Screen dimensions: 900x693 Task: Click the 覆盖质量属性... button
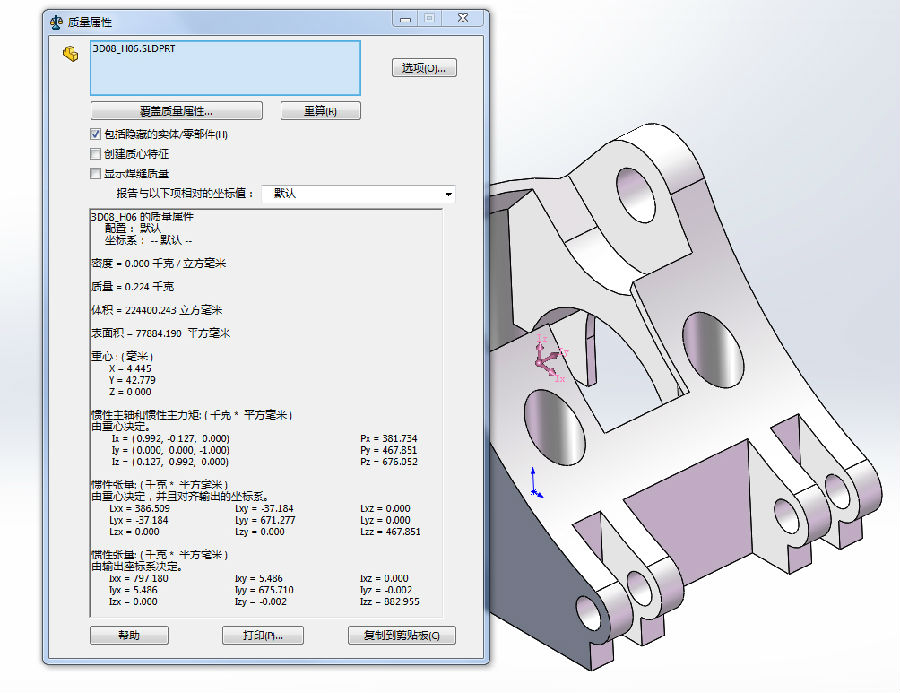point(176,111)
